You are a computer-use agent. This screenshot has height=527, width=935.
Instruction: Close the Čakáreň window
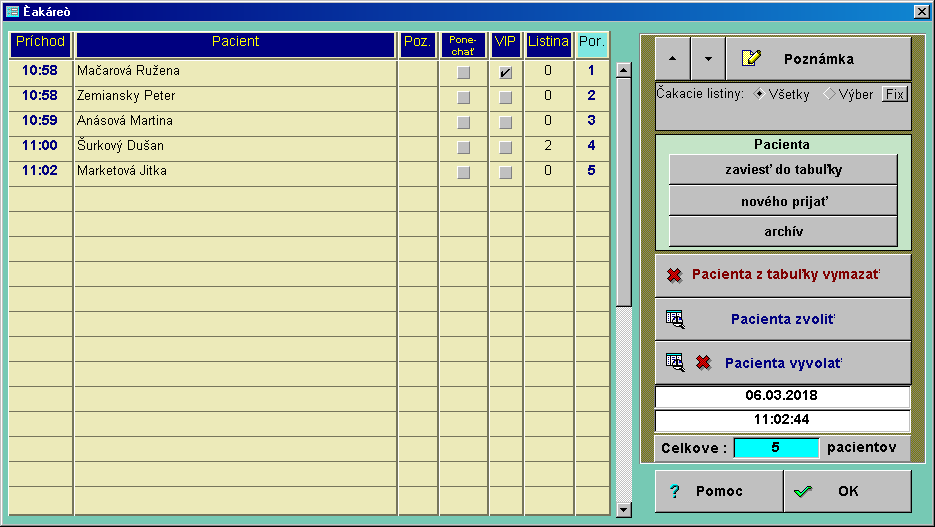[x=921, y=11]
